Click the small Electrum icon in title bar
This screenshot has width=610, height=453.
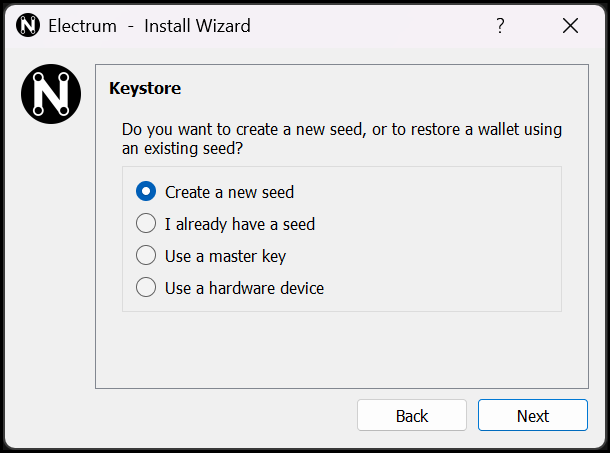coord(28,26)
